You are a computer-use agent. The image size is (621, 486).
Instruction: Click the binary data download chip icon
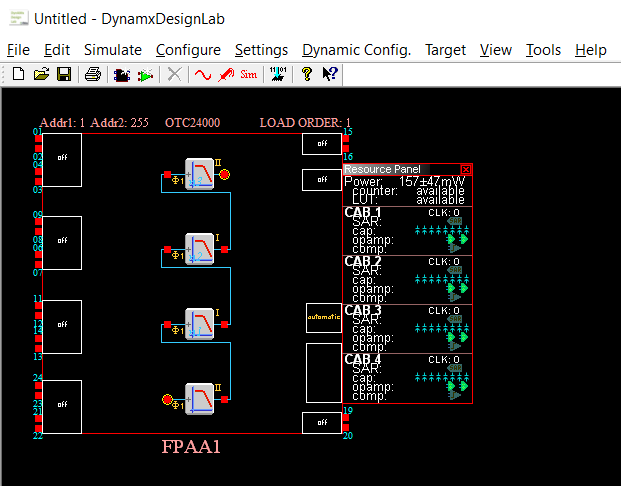coord(279,74)
